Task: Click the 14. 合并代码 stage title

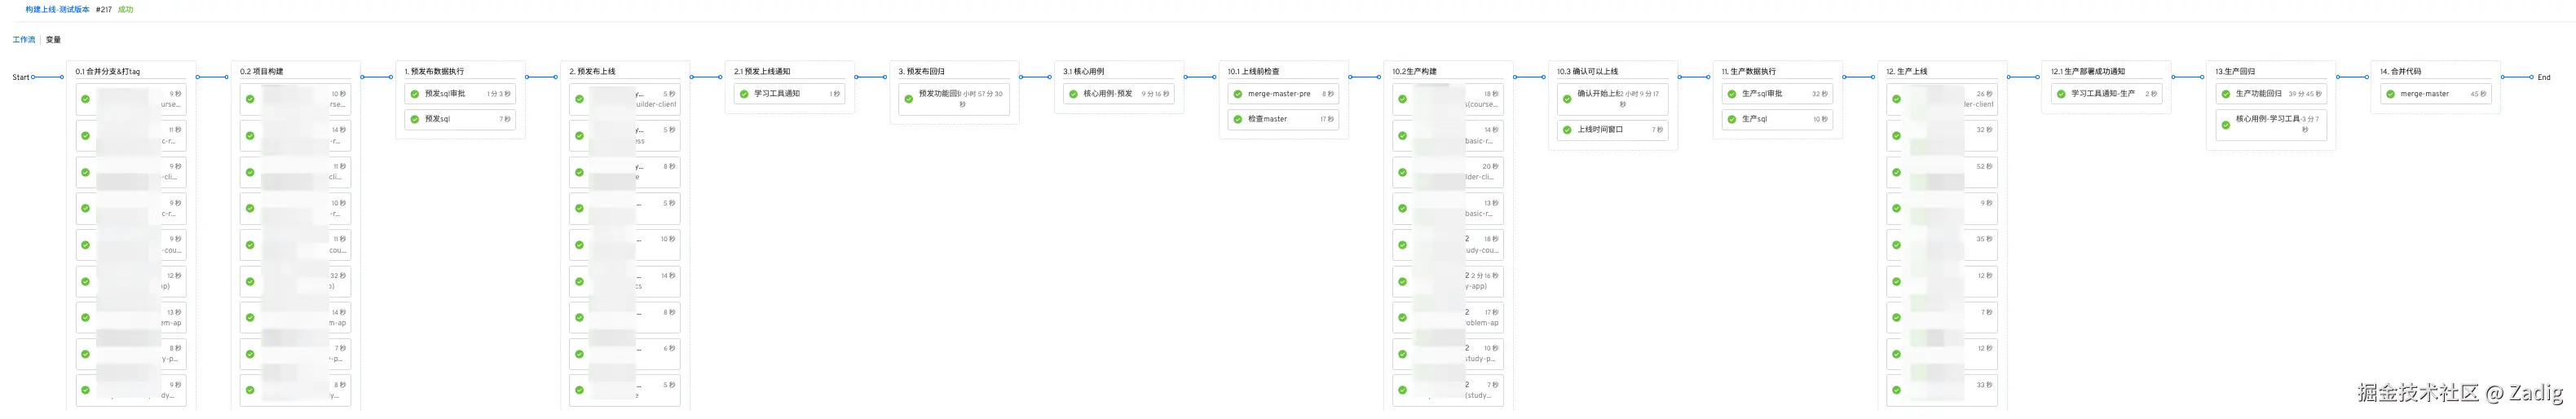Action: [2400, 72]
